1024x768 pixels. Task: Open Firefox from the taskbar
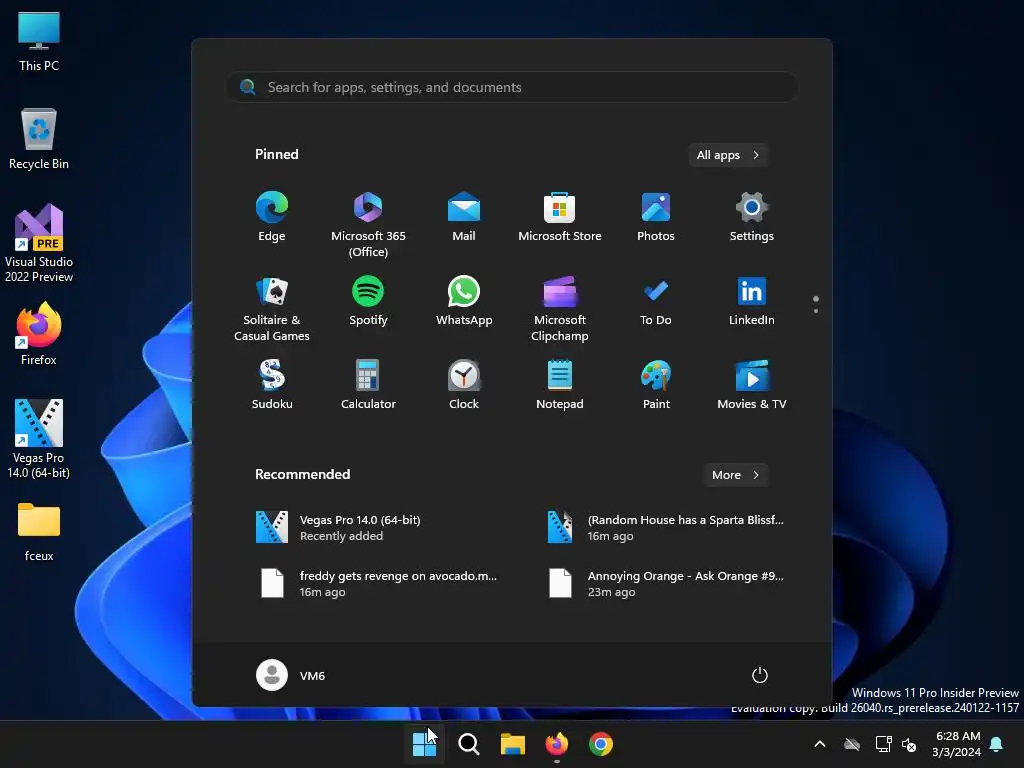[x=556, y=744]
